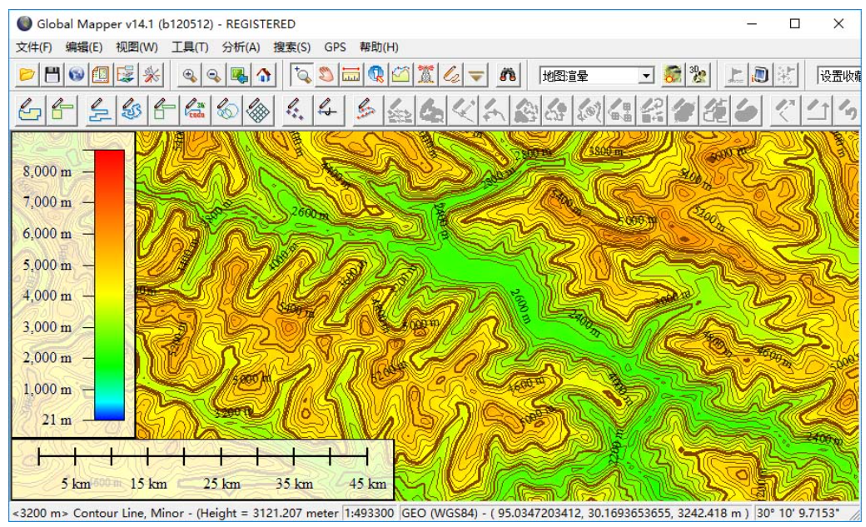This screenshot has height=527, width=866.
Task: Open the 设置收藏 favorites combo box
Action: [840, 76]
